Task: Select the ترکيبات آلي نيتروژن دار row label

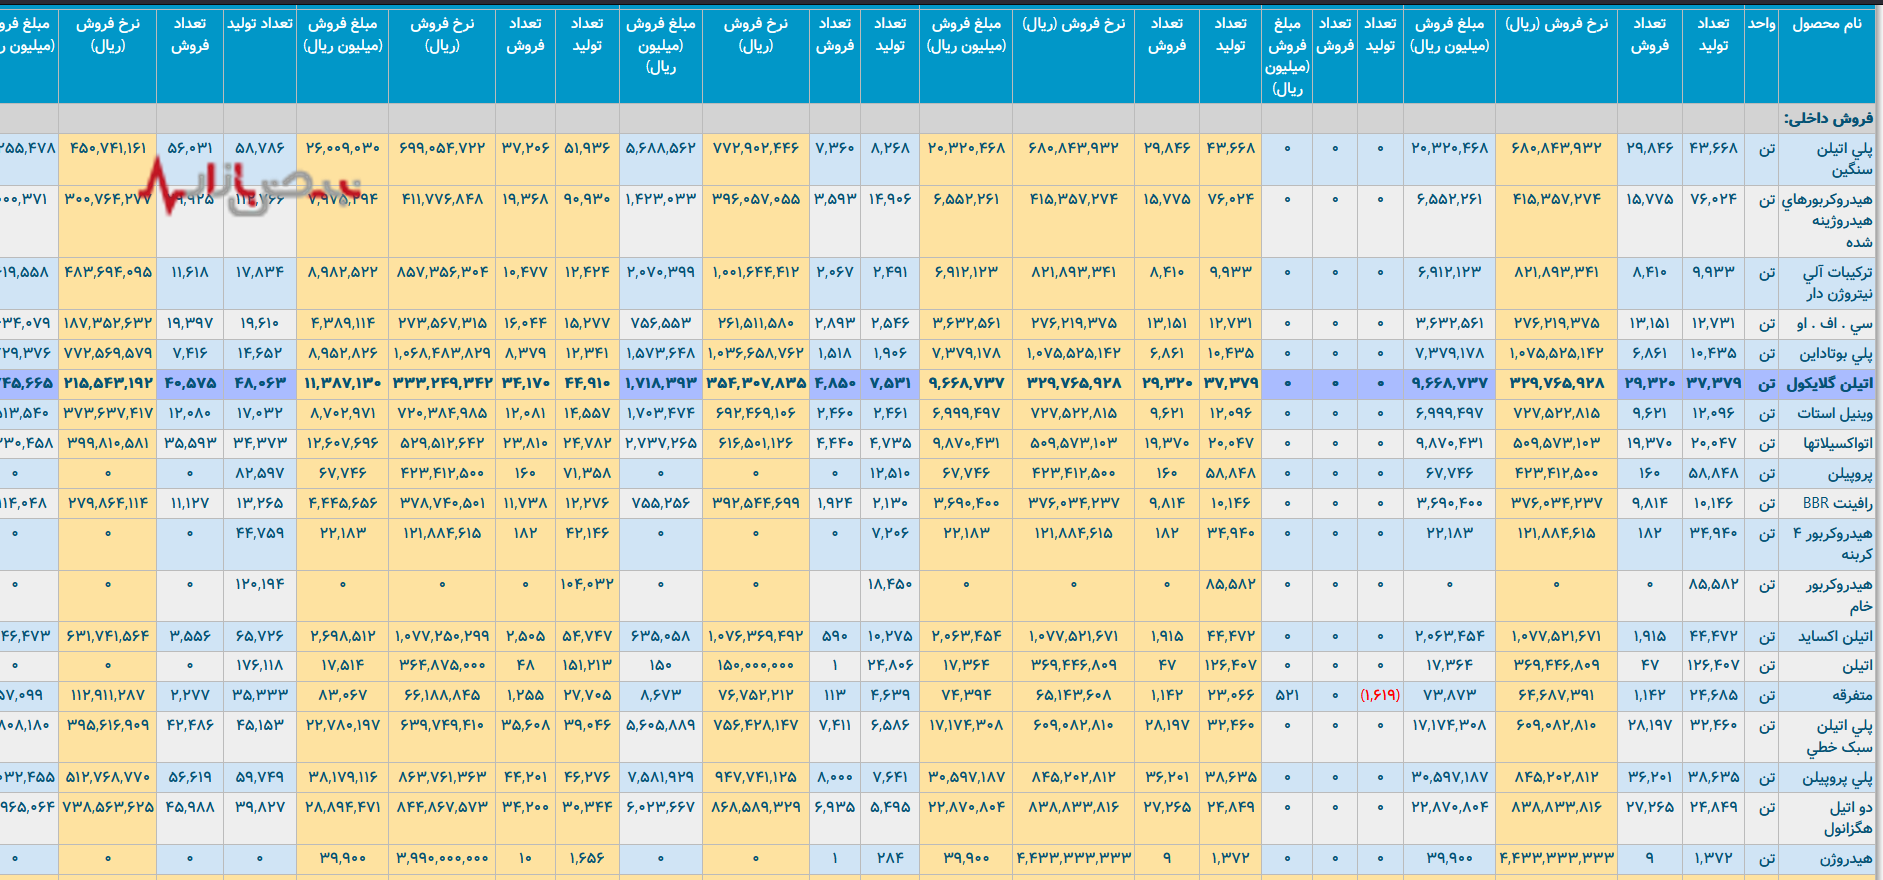Action: tap(1837, 282)
